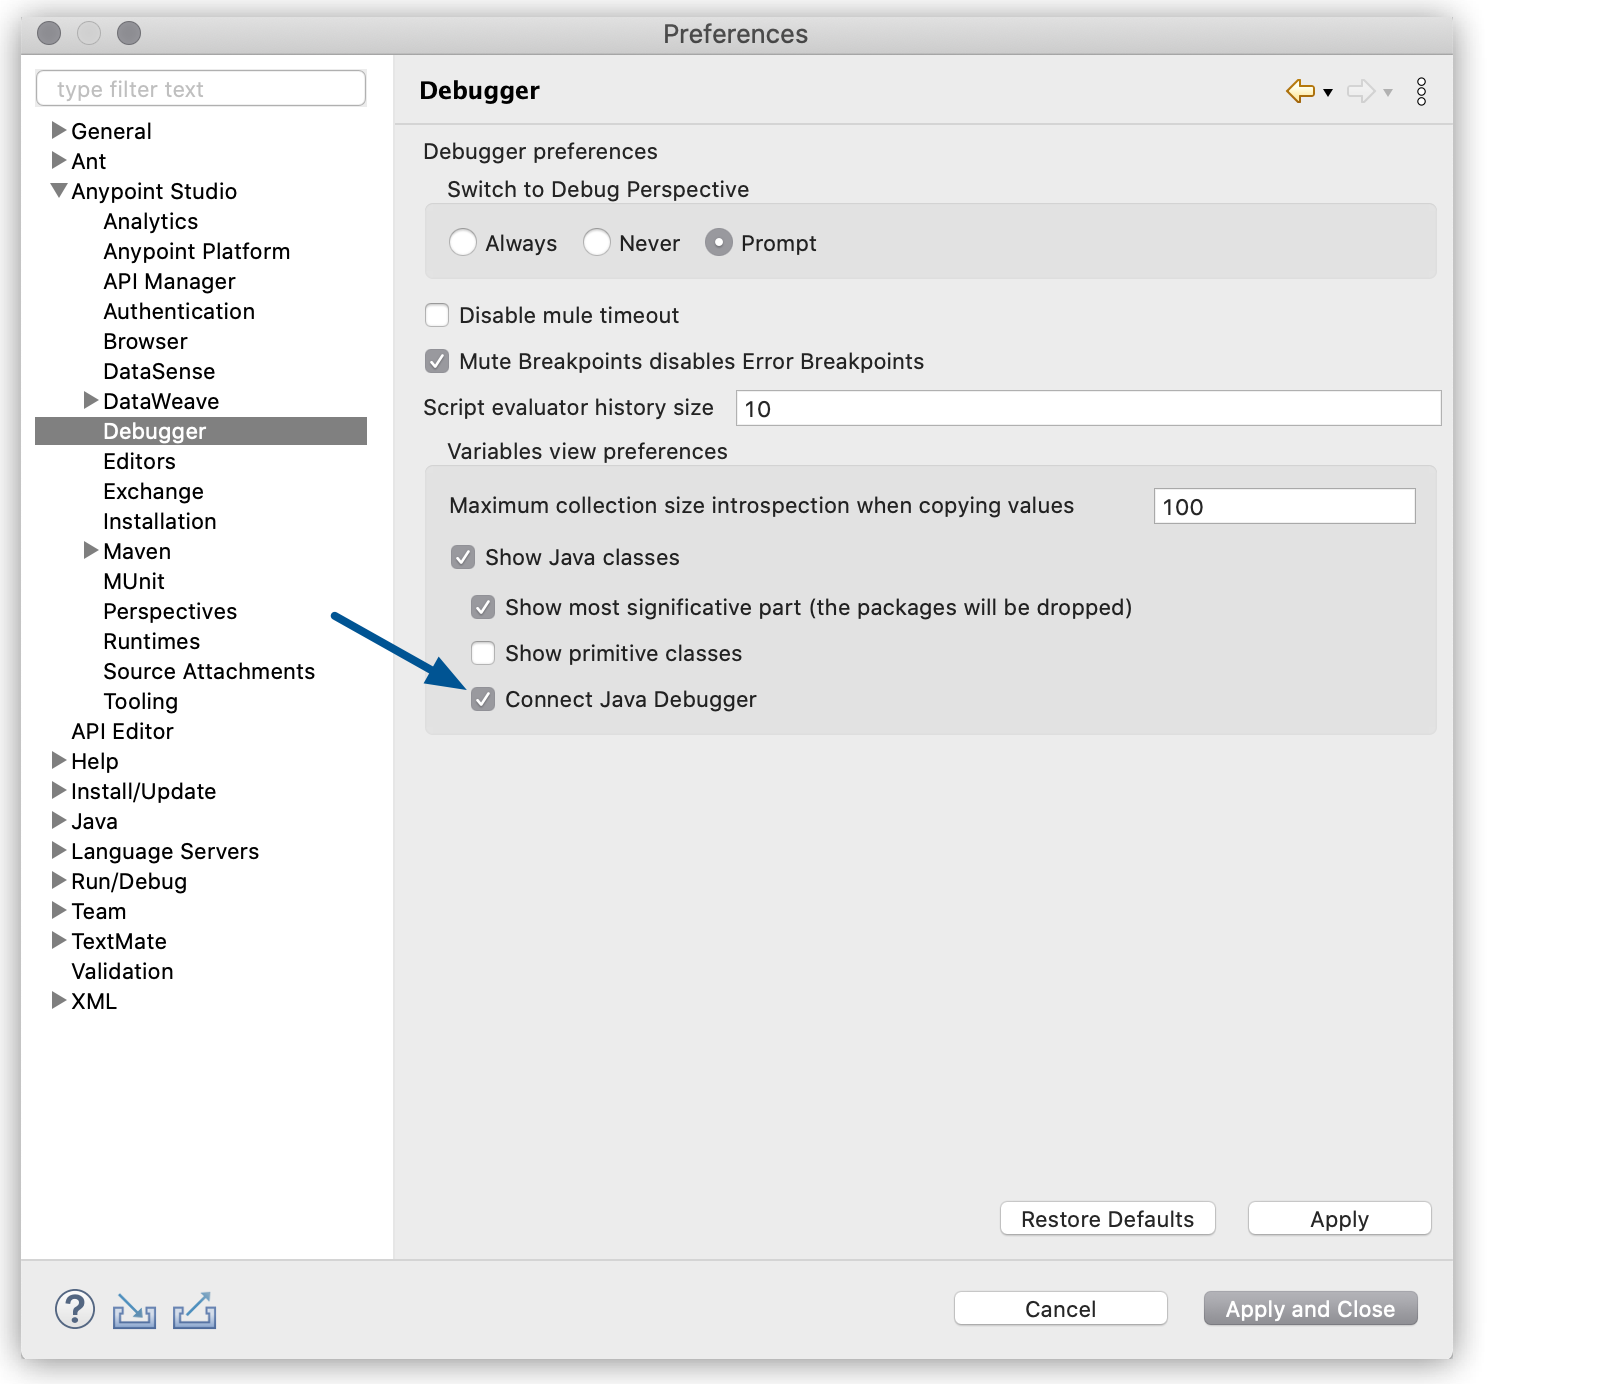Open the three-dot view menu icon
Viewport: 1620px width, 1384px height.
pos(1421,91)
